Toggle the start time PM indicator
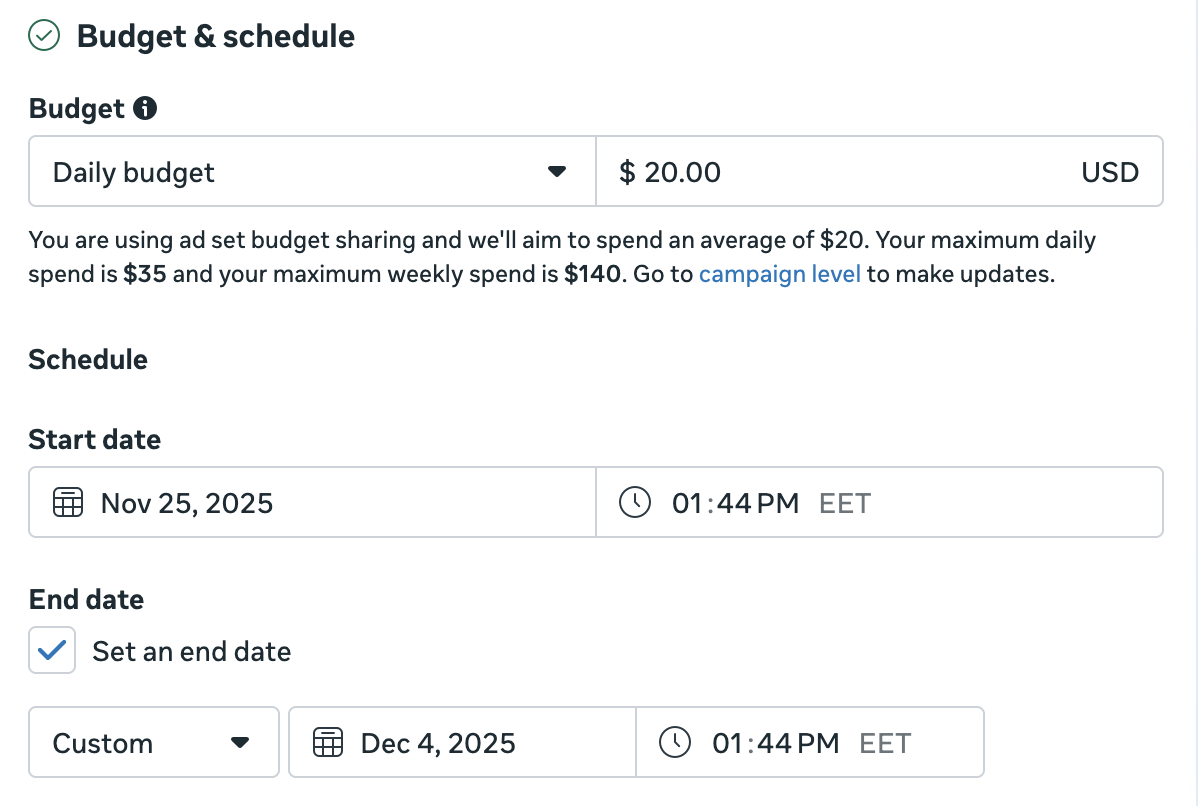 tap(778, 502)
